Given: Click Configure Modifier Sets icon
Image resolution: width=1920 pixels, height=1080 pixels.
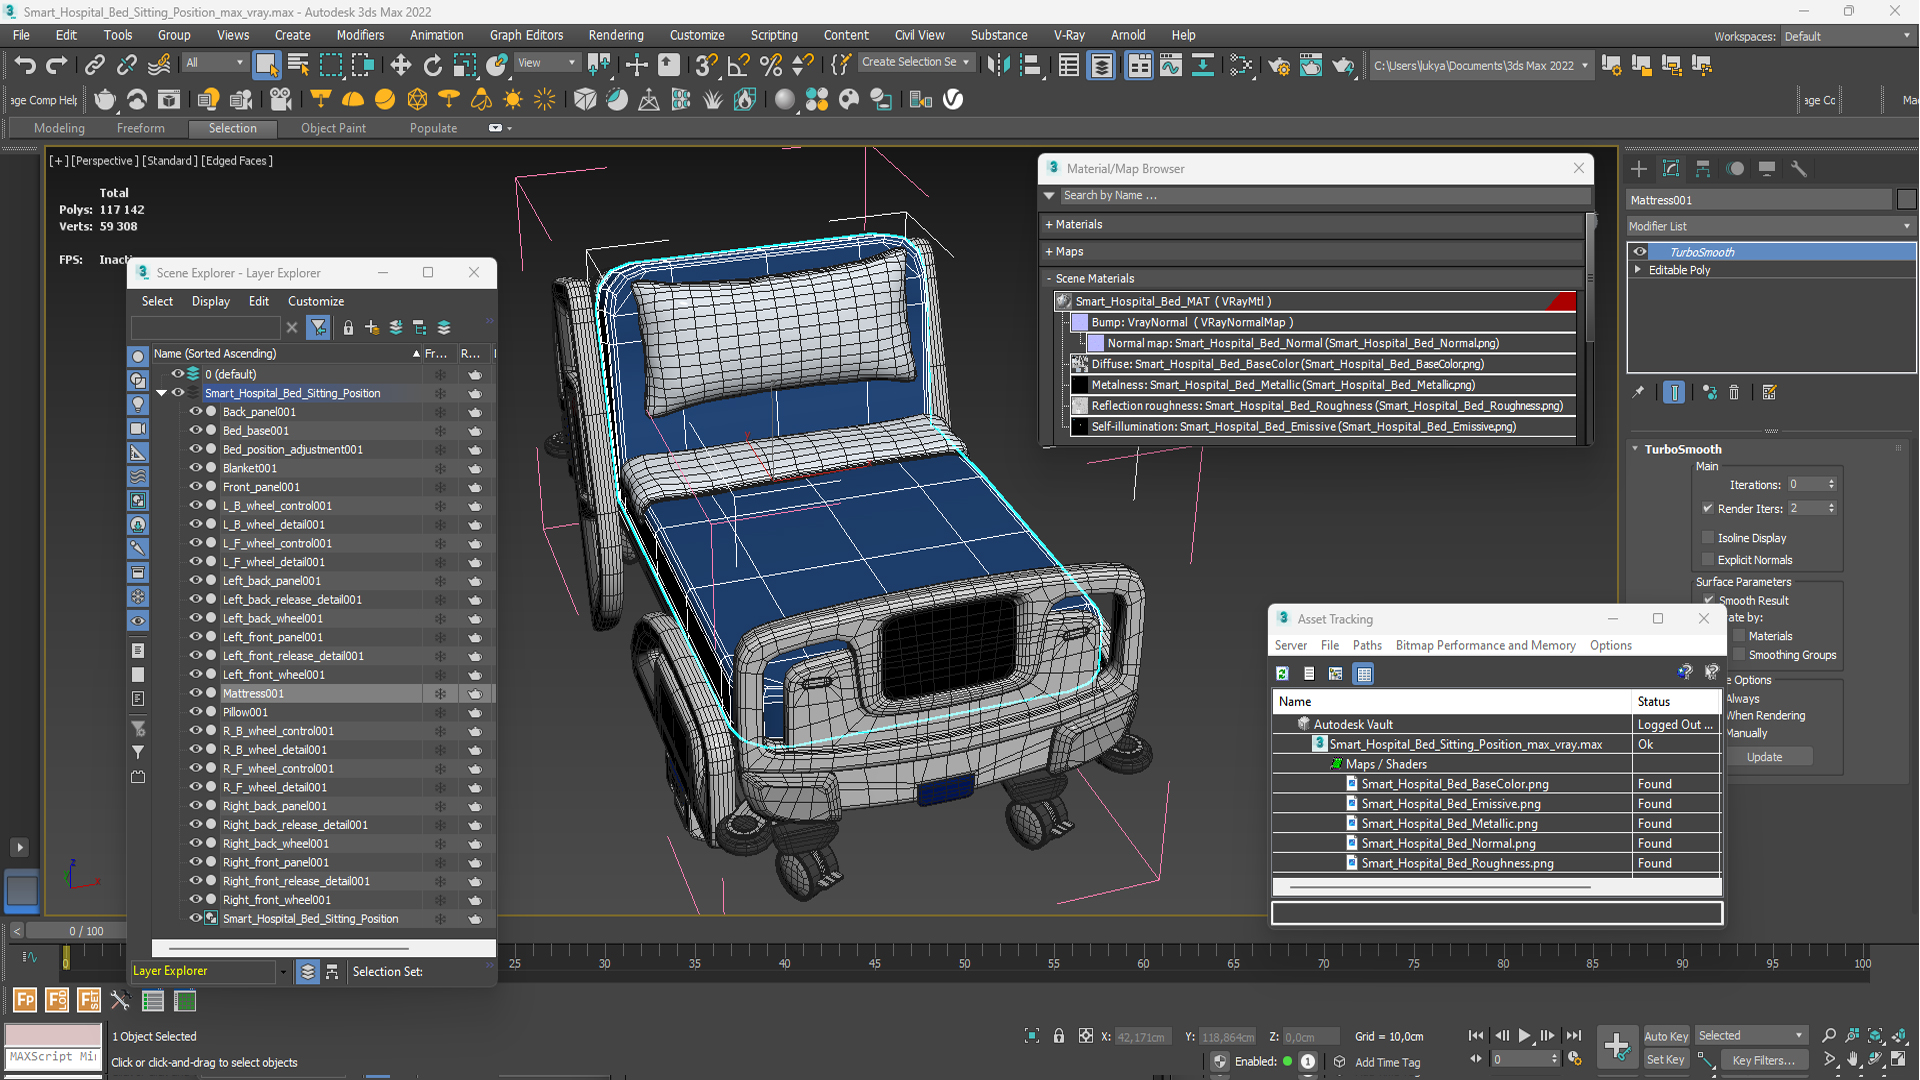Looking at the screenshot, I should tap(1769, 392).
